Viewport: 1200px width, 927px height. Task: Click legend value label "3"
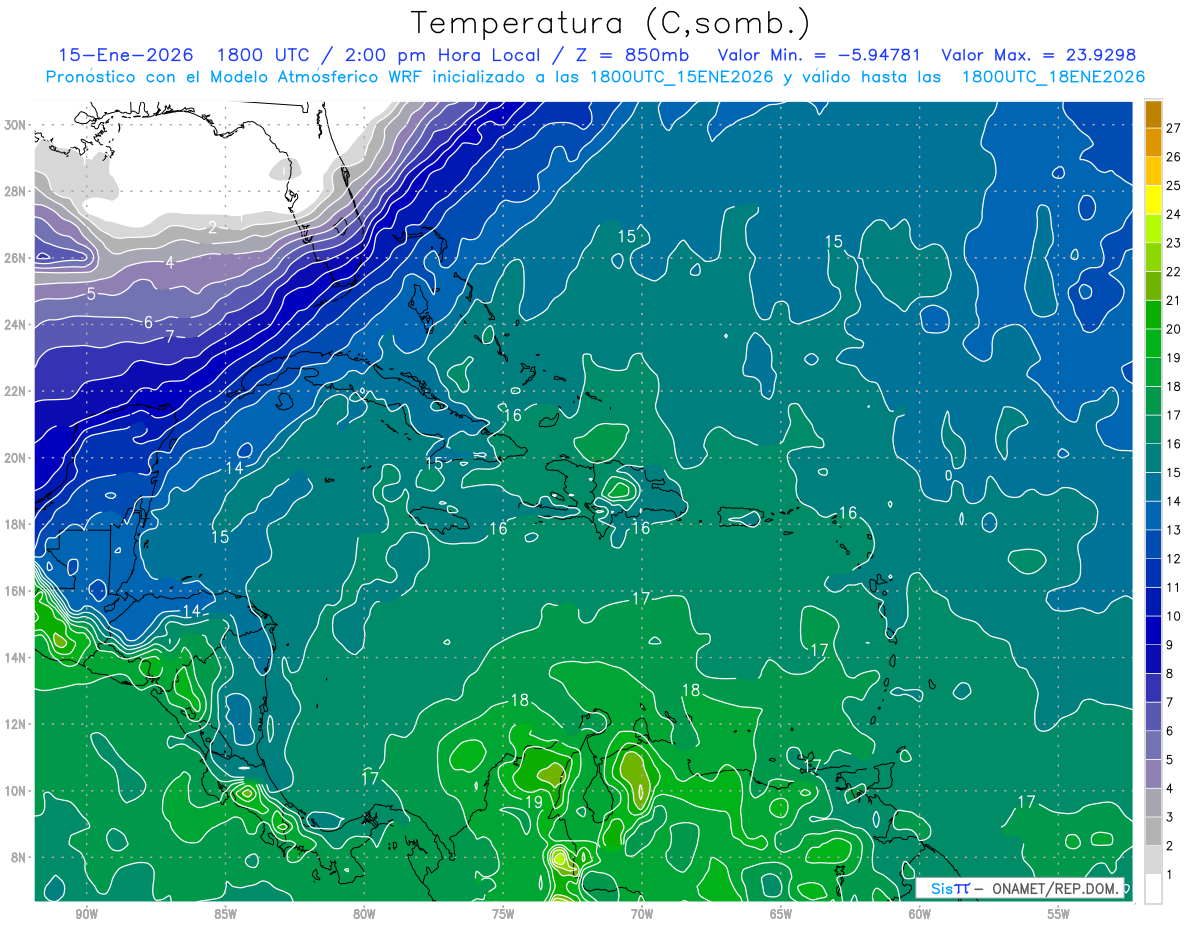1171,818
